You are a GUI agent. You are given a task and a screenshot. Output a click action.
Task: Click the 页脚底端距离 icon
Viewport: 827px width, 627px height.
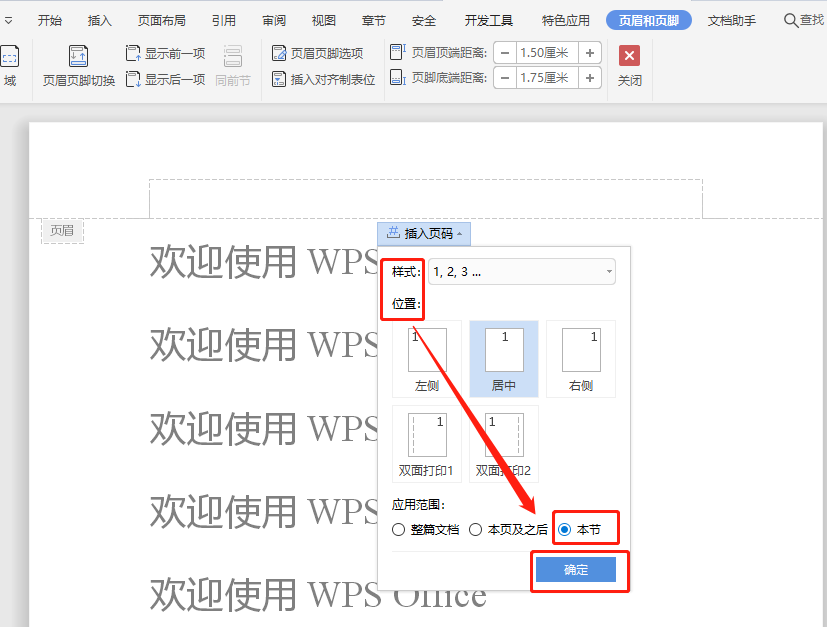click(x=397, y=78)
